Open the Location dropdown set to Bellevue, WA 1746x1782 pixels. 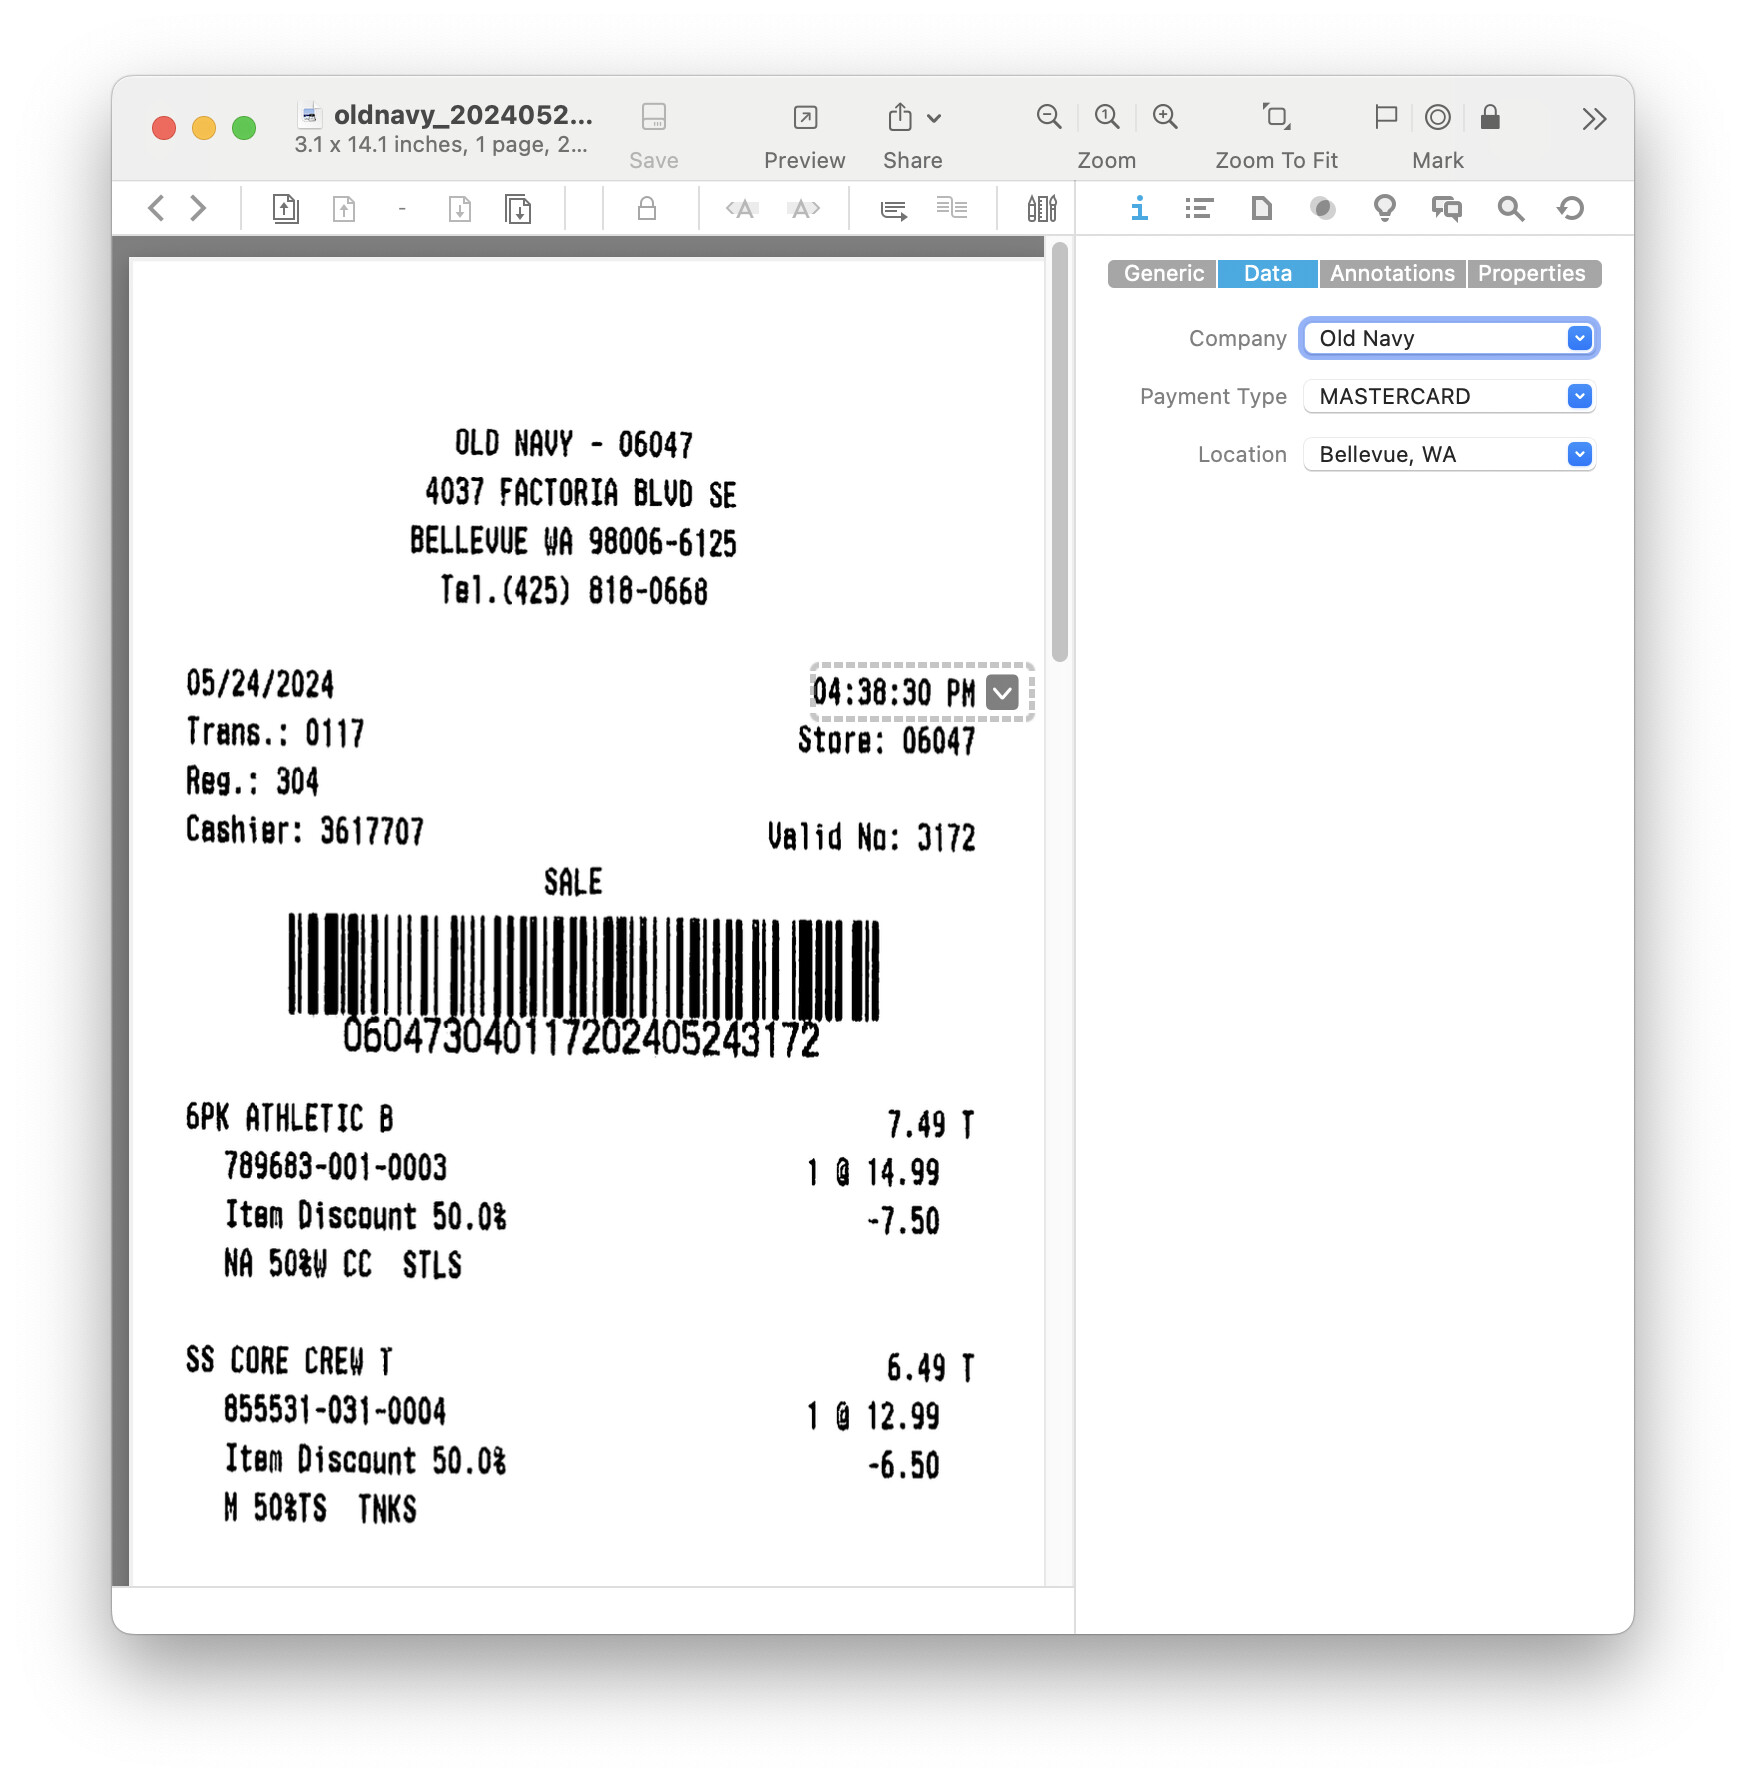pos(1579,454)
